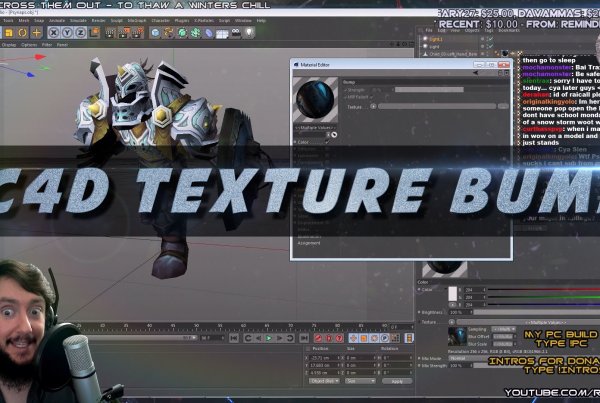
Task: Open the green generator objects icon
Action: pos(182,33)
